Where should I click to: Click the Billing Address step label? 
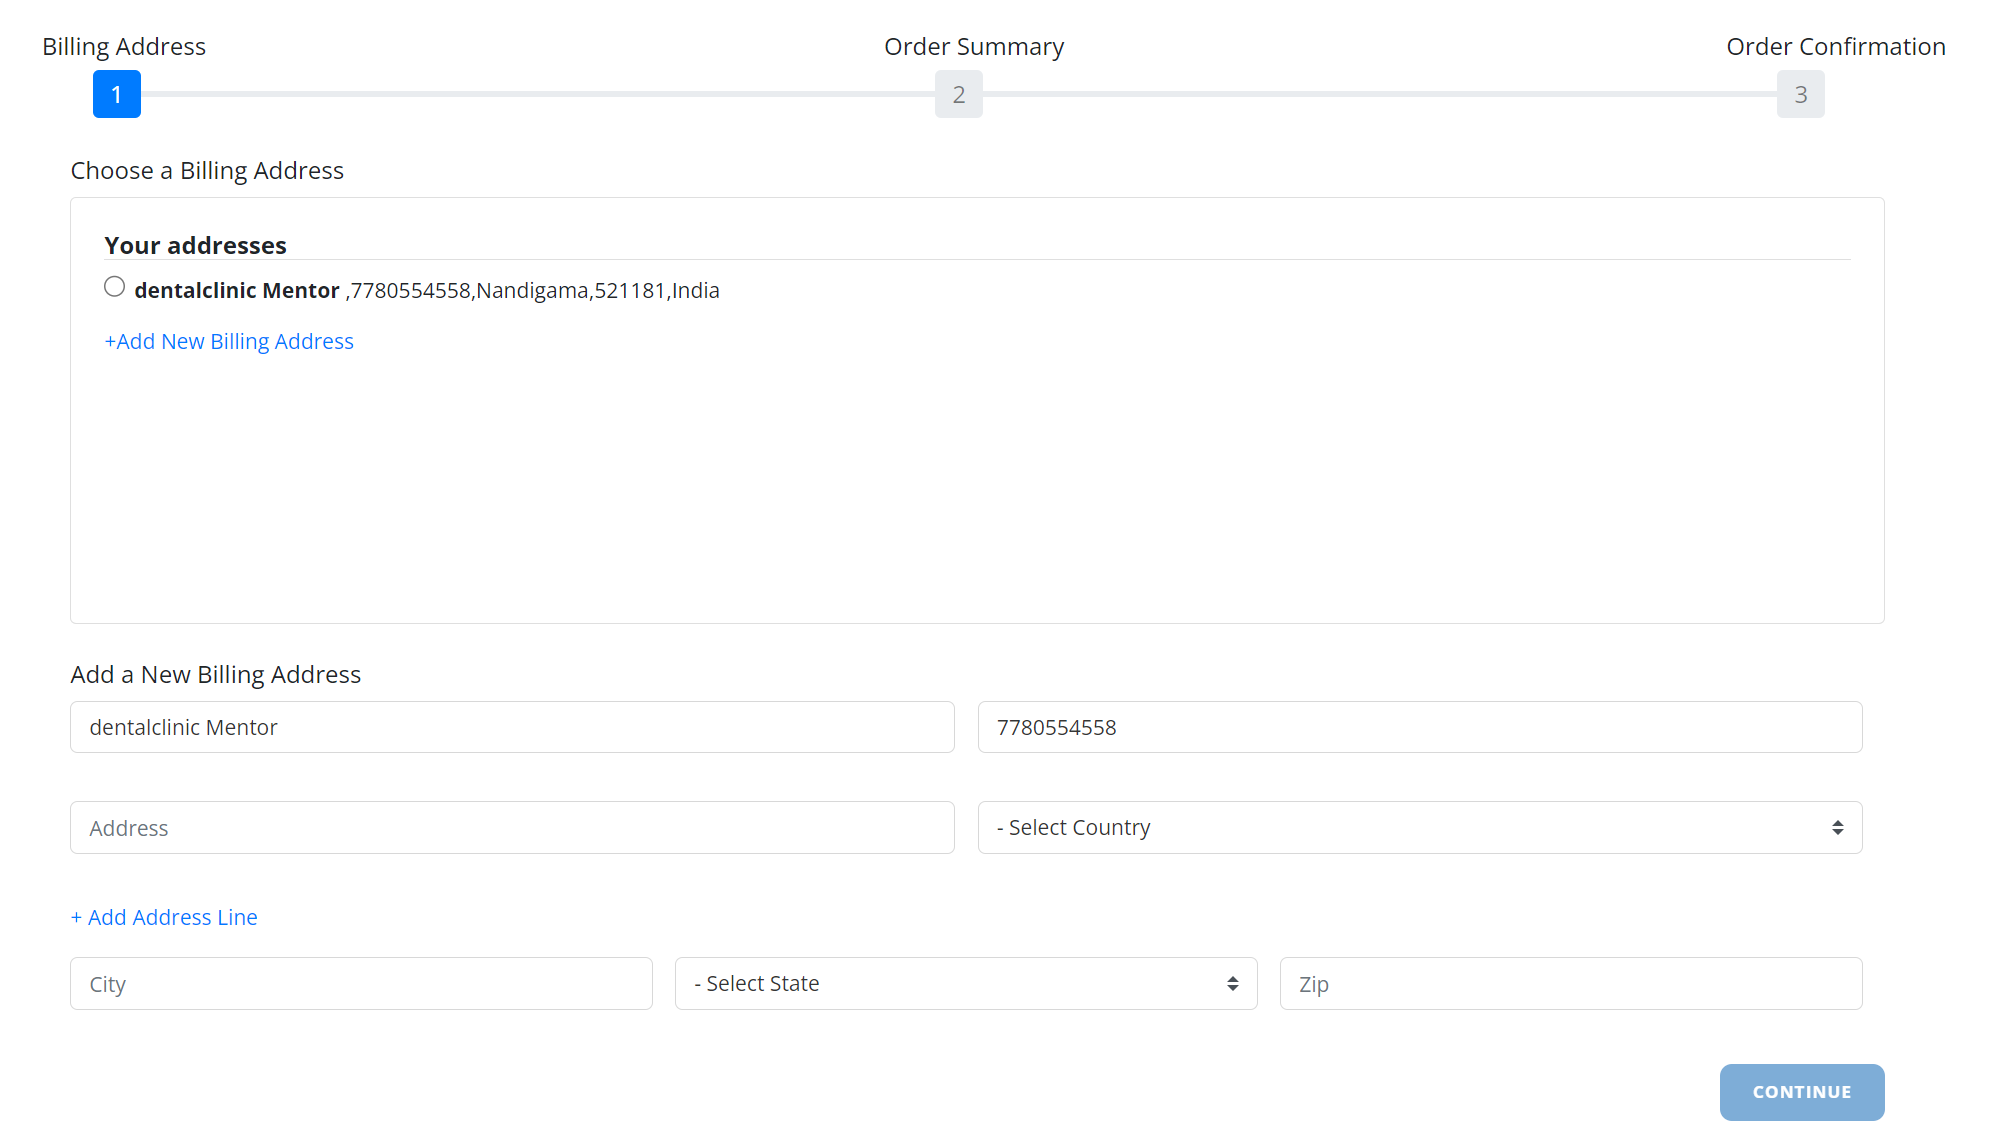[124, 47]
